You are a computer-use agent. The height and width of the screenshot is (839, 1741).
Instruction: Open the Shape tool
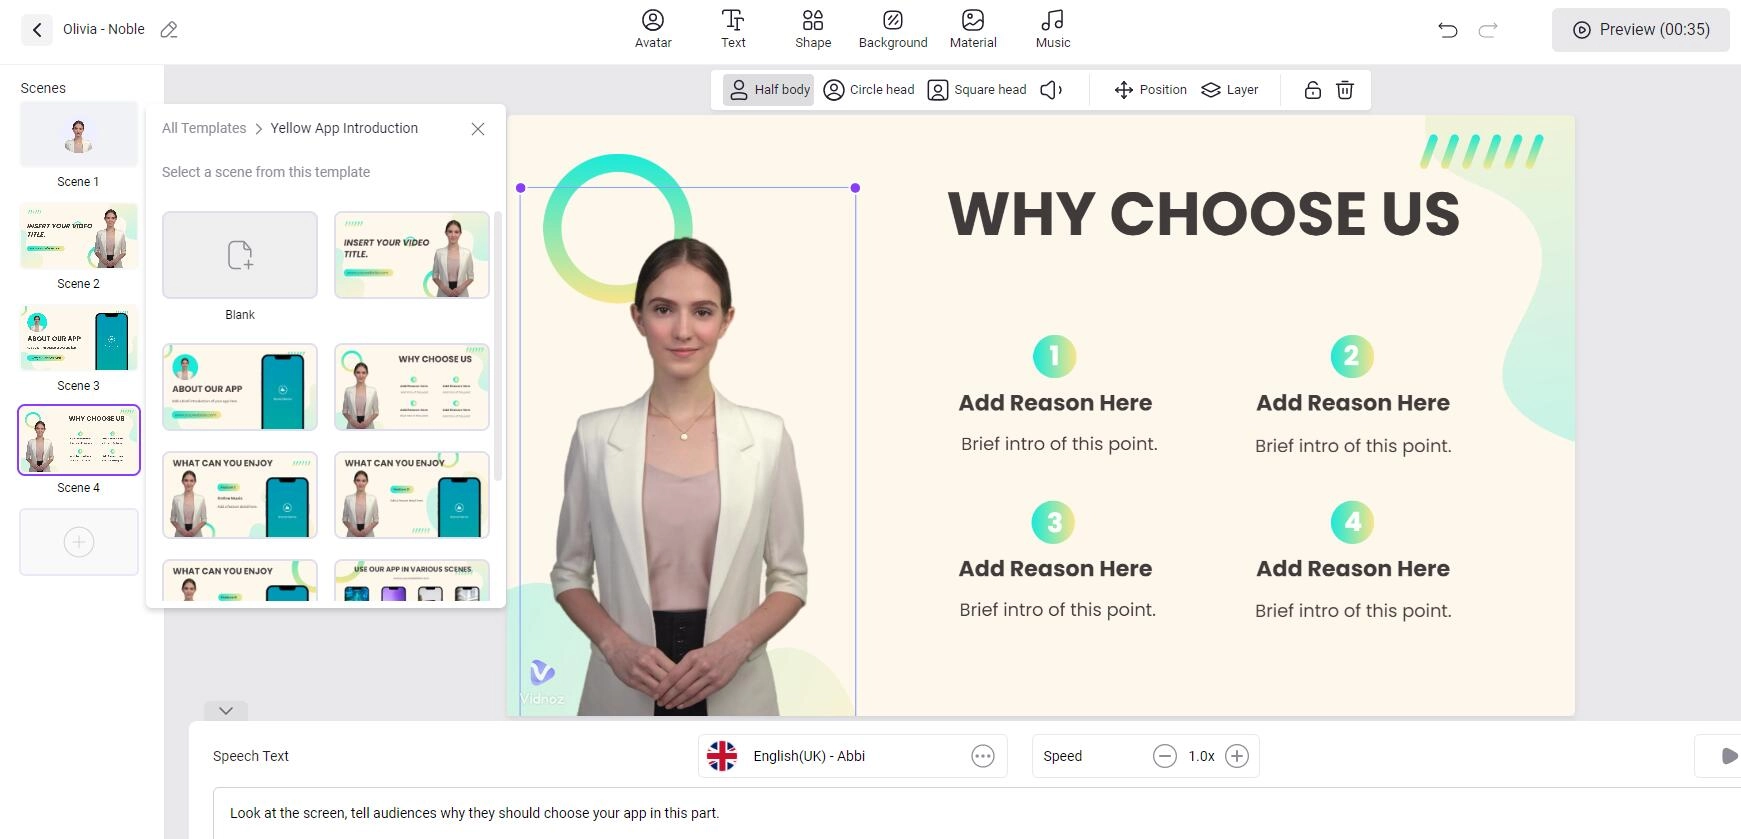click(x=813, y=29)
